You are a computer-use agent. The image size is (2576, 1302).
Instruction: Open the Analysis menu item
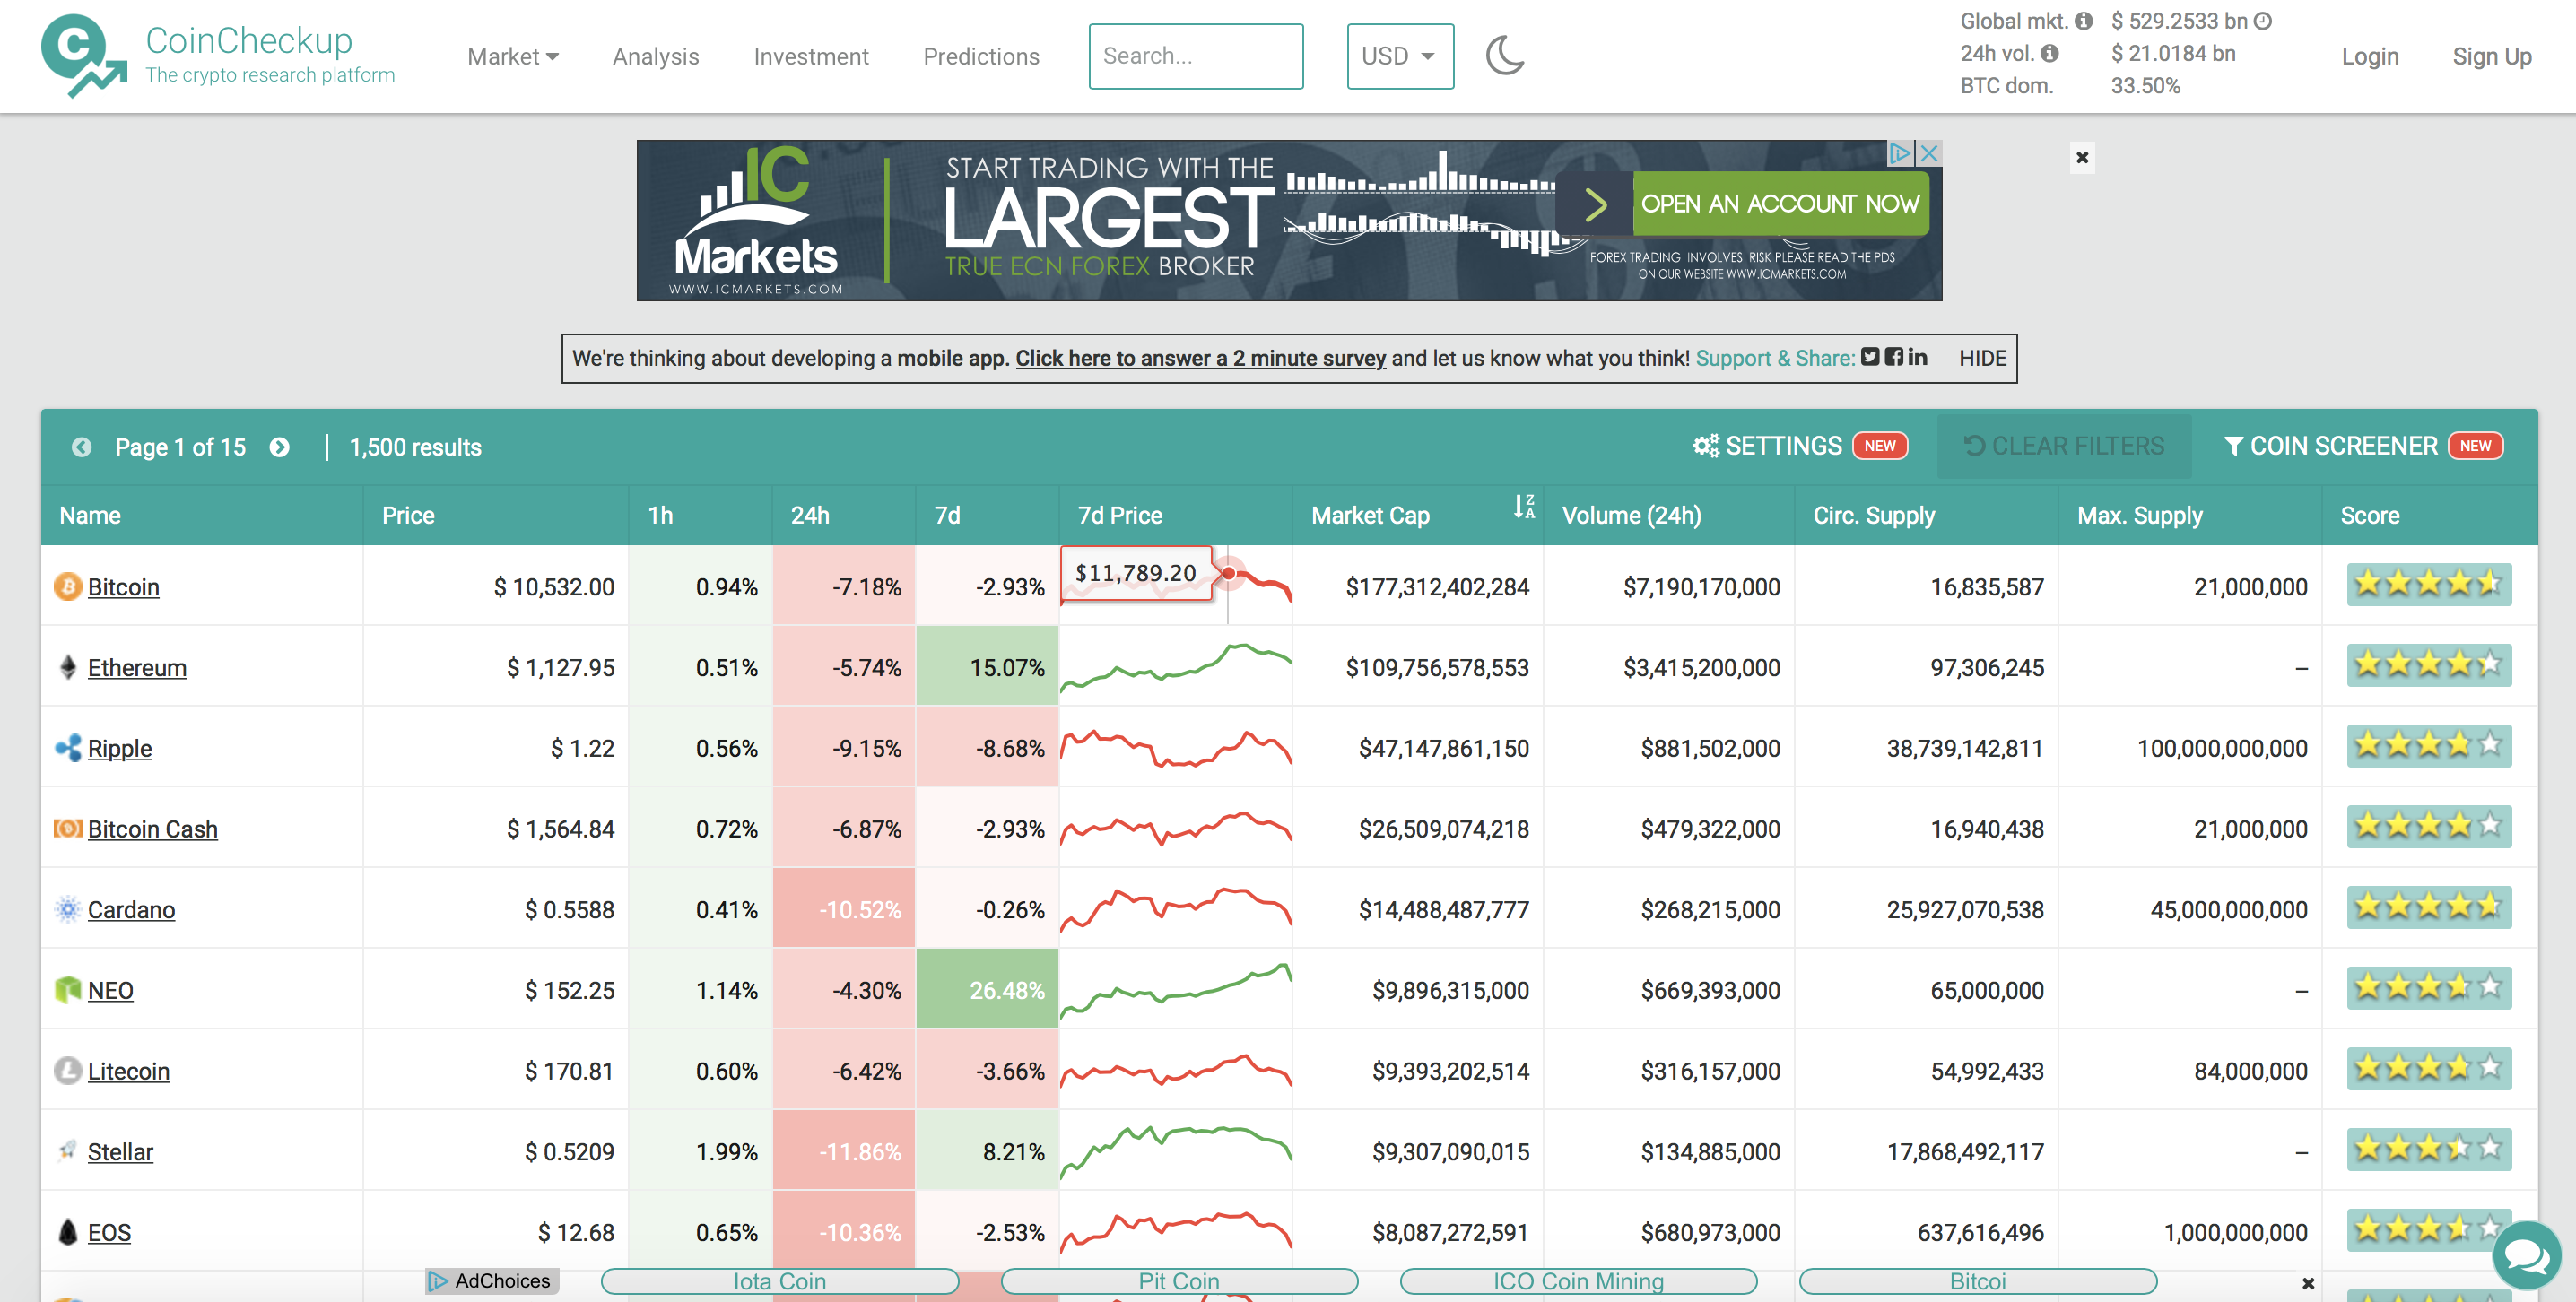(x=655, y=57)
